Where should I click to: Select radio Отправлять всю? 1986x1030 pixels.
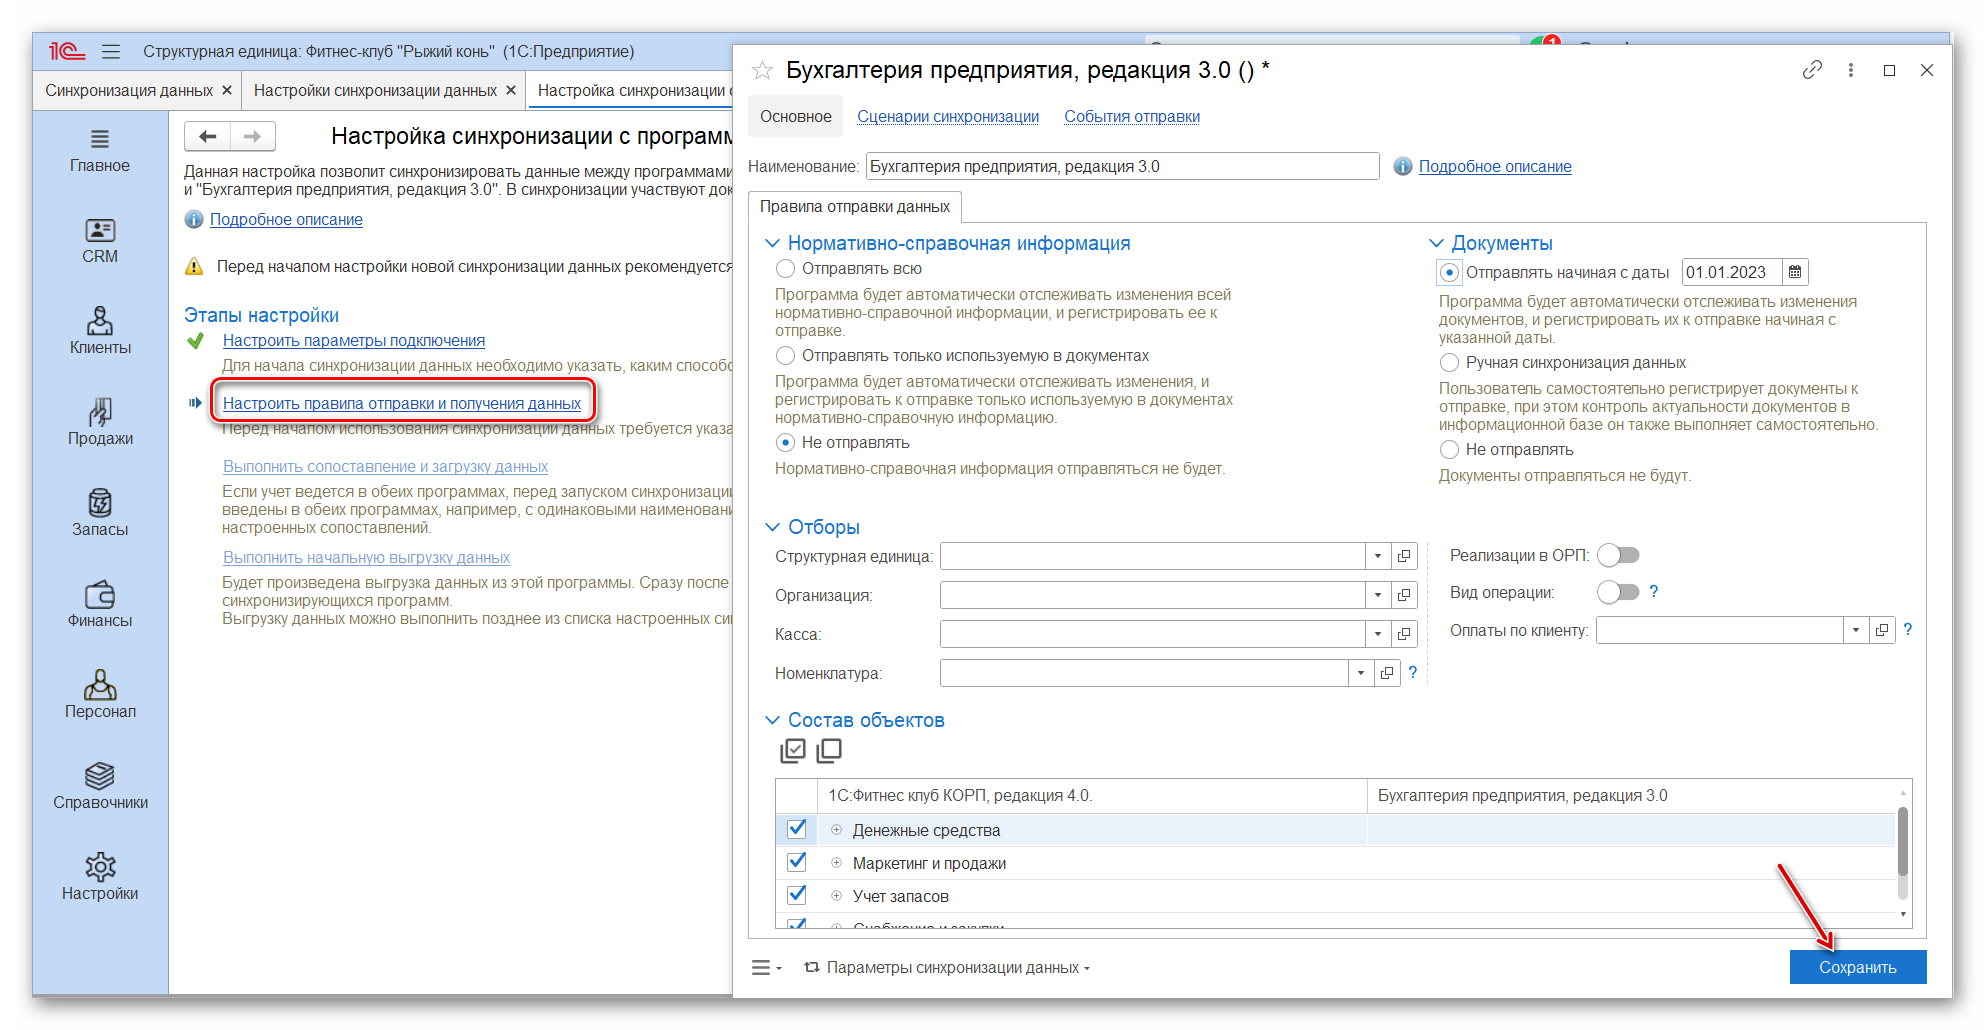point(786,269)
